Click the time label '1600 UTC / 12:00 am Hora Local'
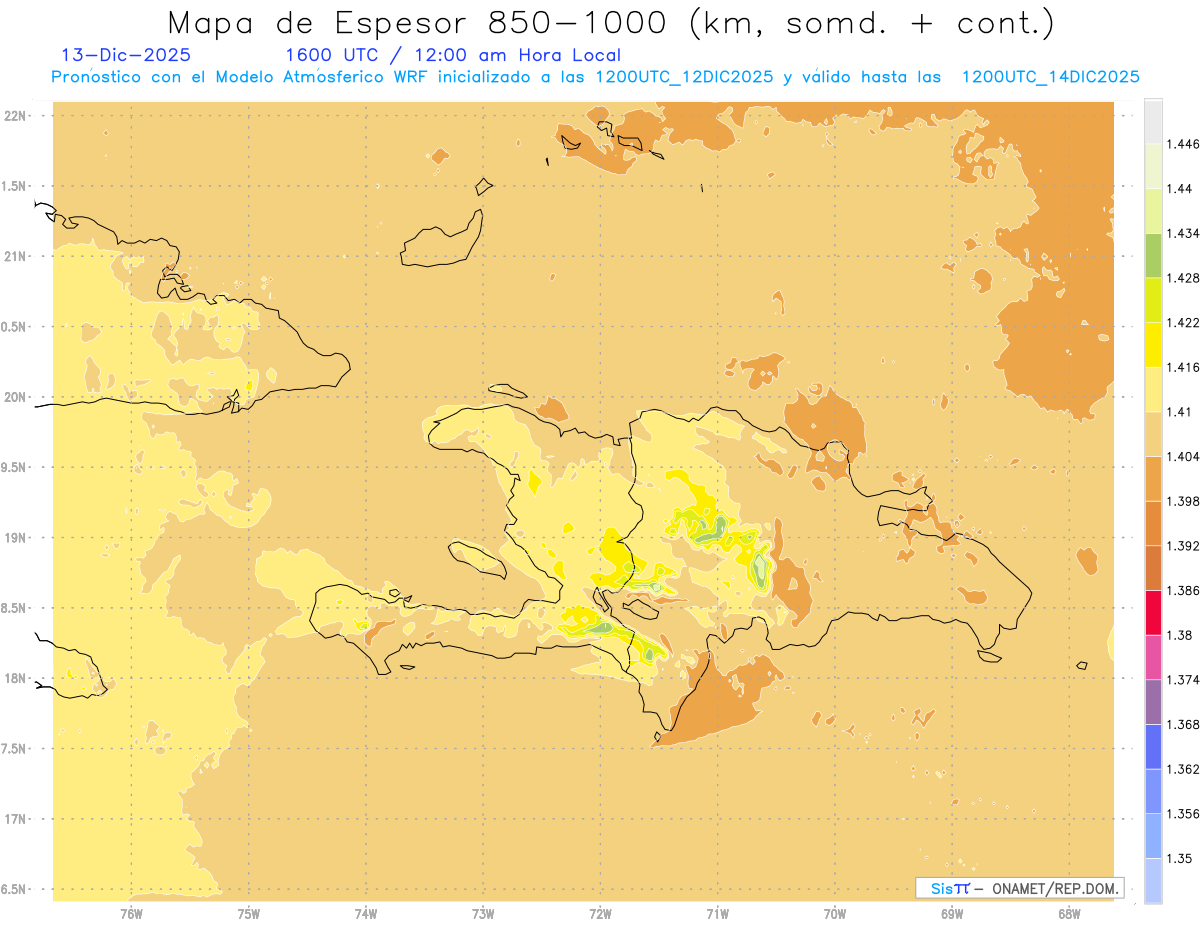1200x927 pixels. click(x=453, y=55)
